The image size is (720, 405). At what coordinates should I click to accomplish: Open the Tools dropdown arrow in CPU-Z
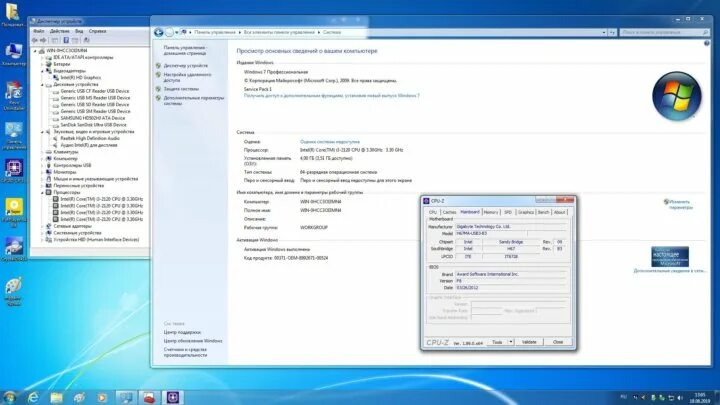[x=511, y=342]
